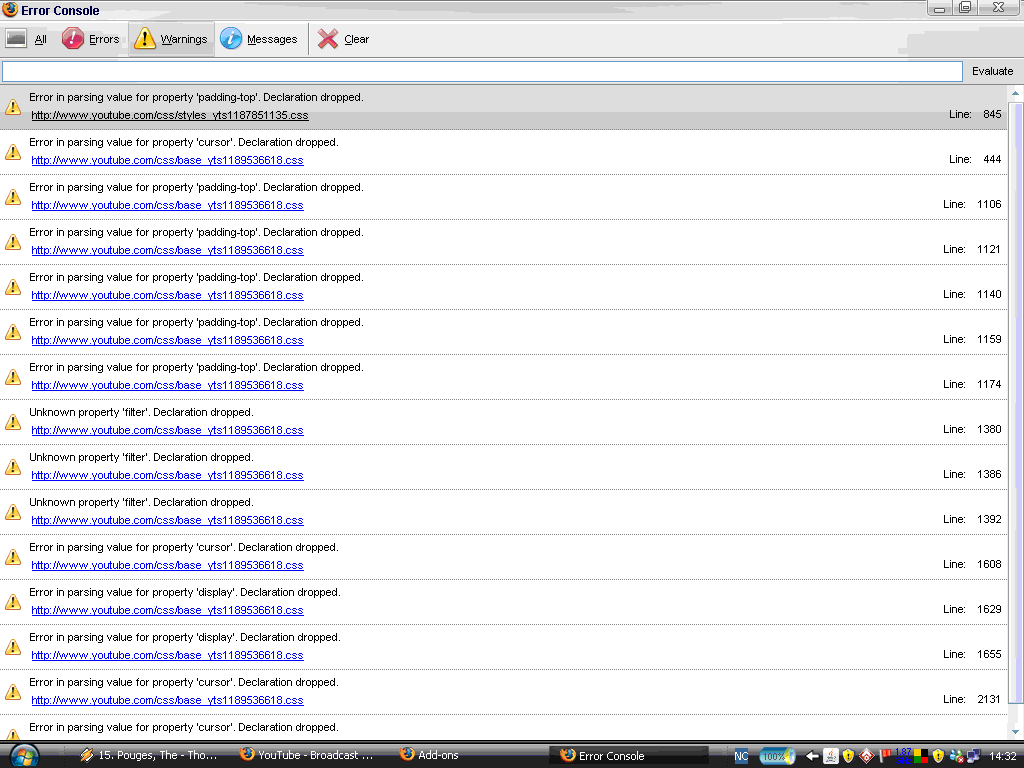This screenshot has width=1024, height=768.
Task: Open base css link for Line 1106
Action: 167,205
